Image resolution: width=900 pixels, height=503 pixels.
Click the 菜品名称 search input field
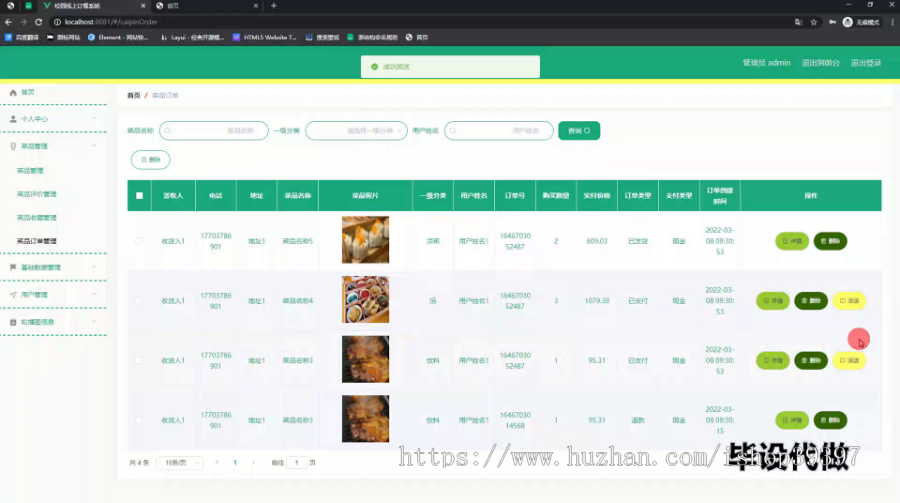pos(214,131)
